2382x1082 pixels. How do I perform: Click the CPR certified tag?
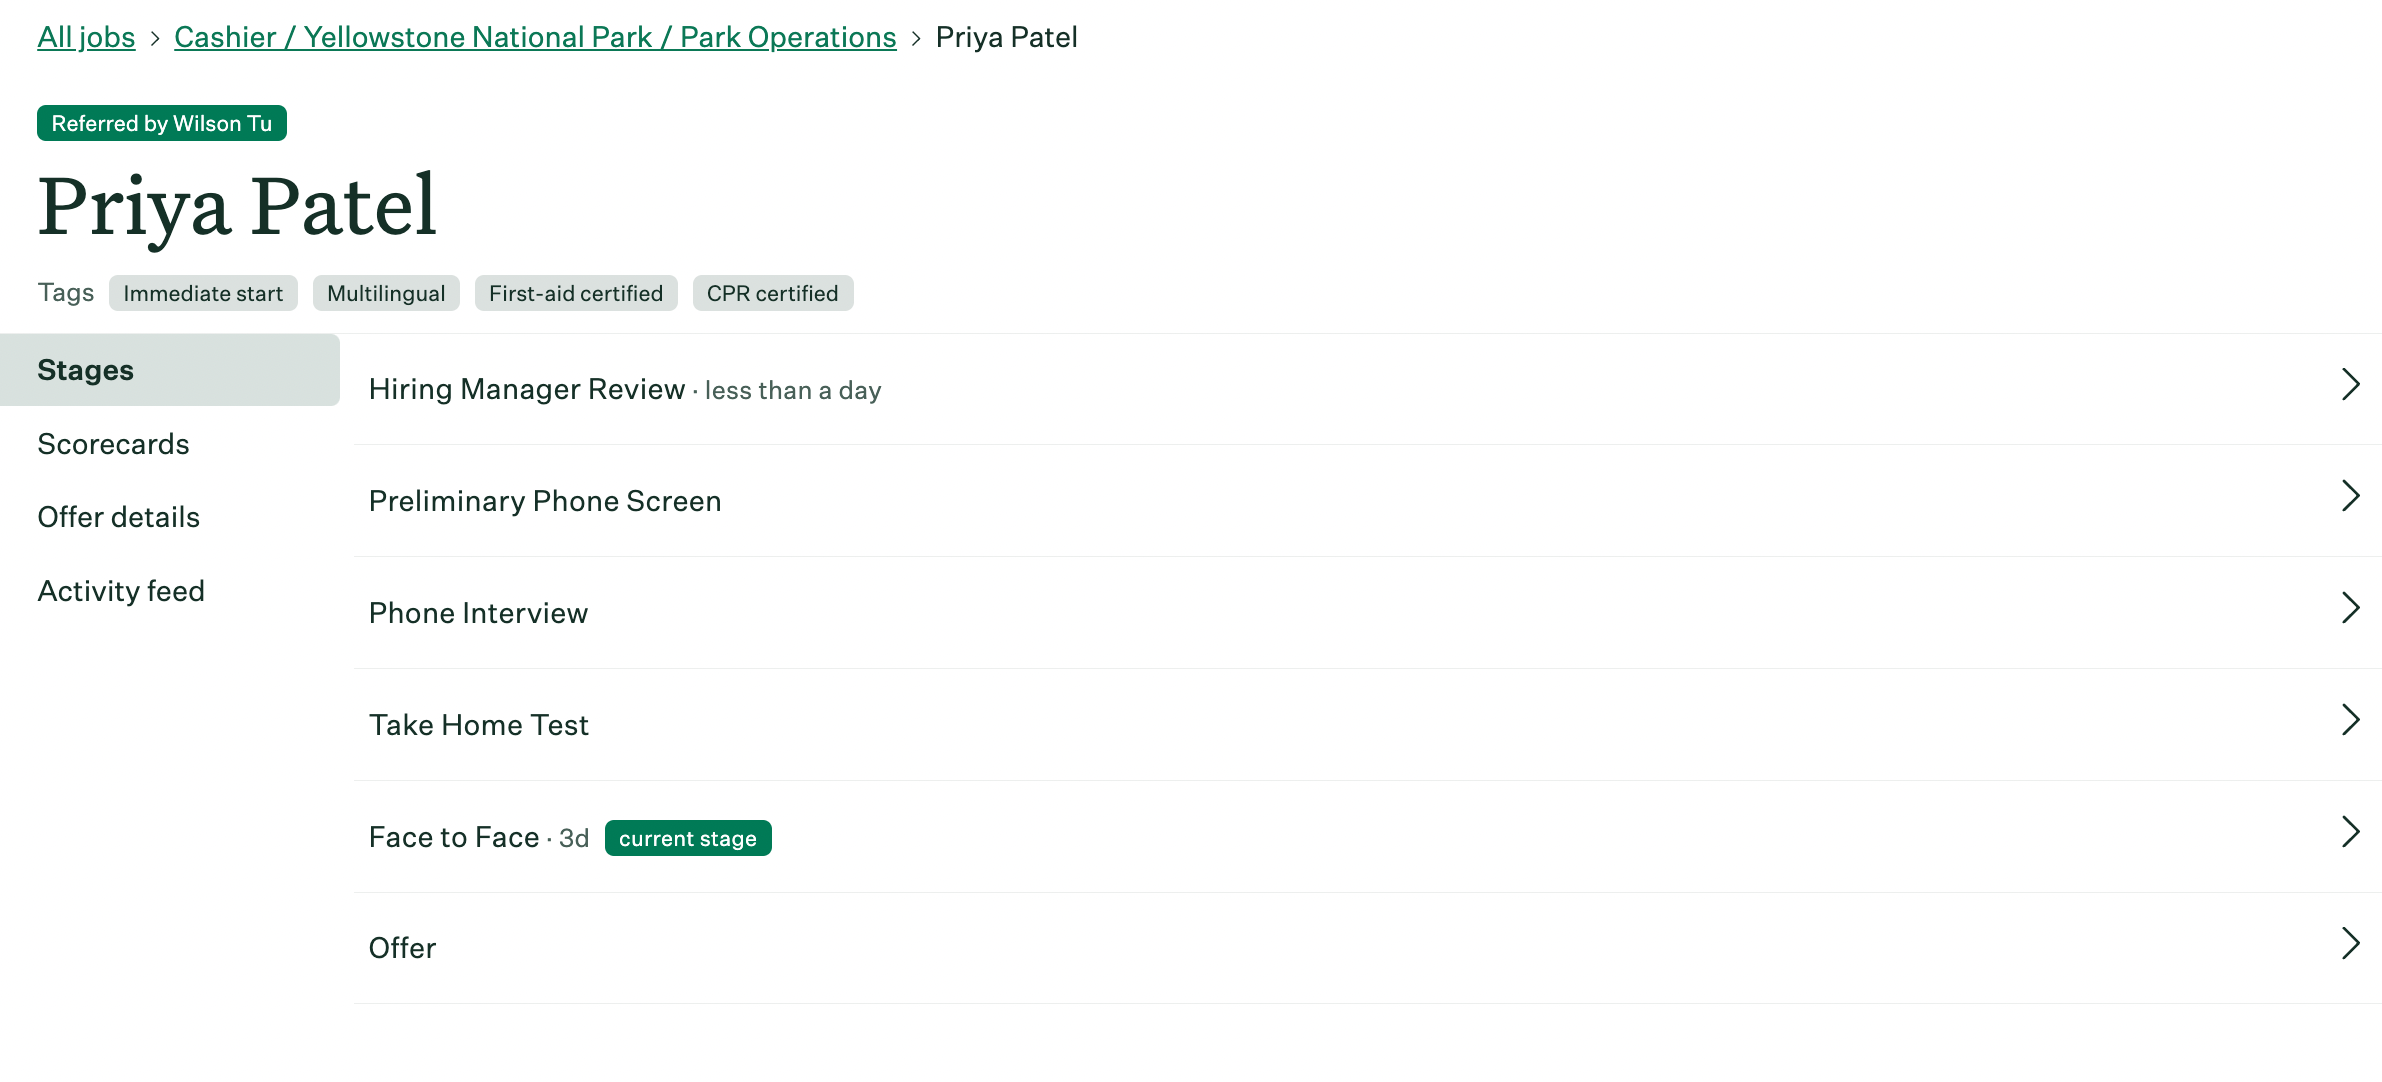773,293
